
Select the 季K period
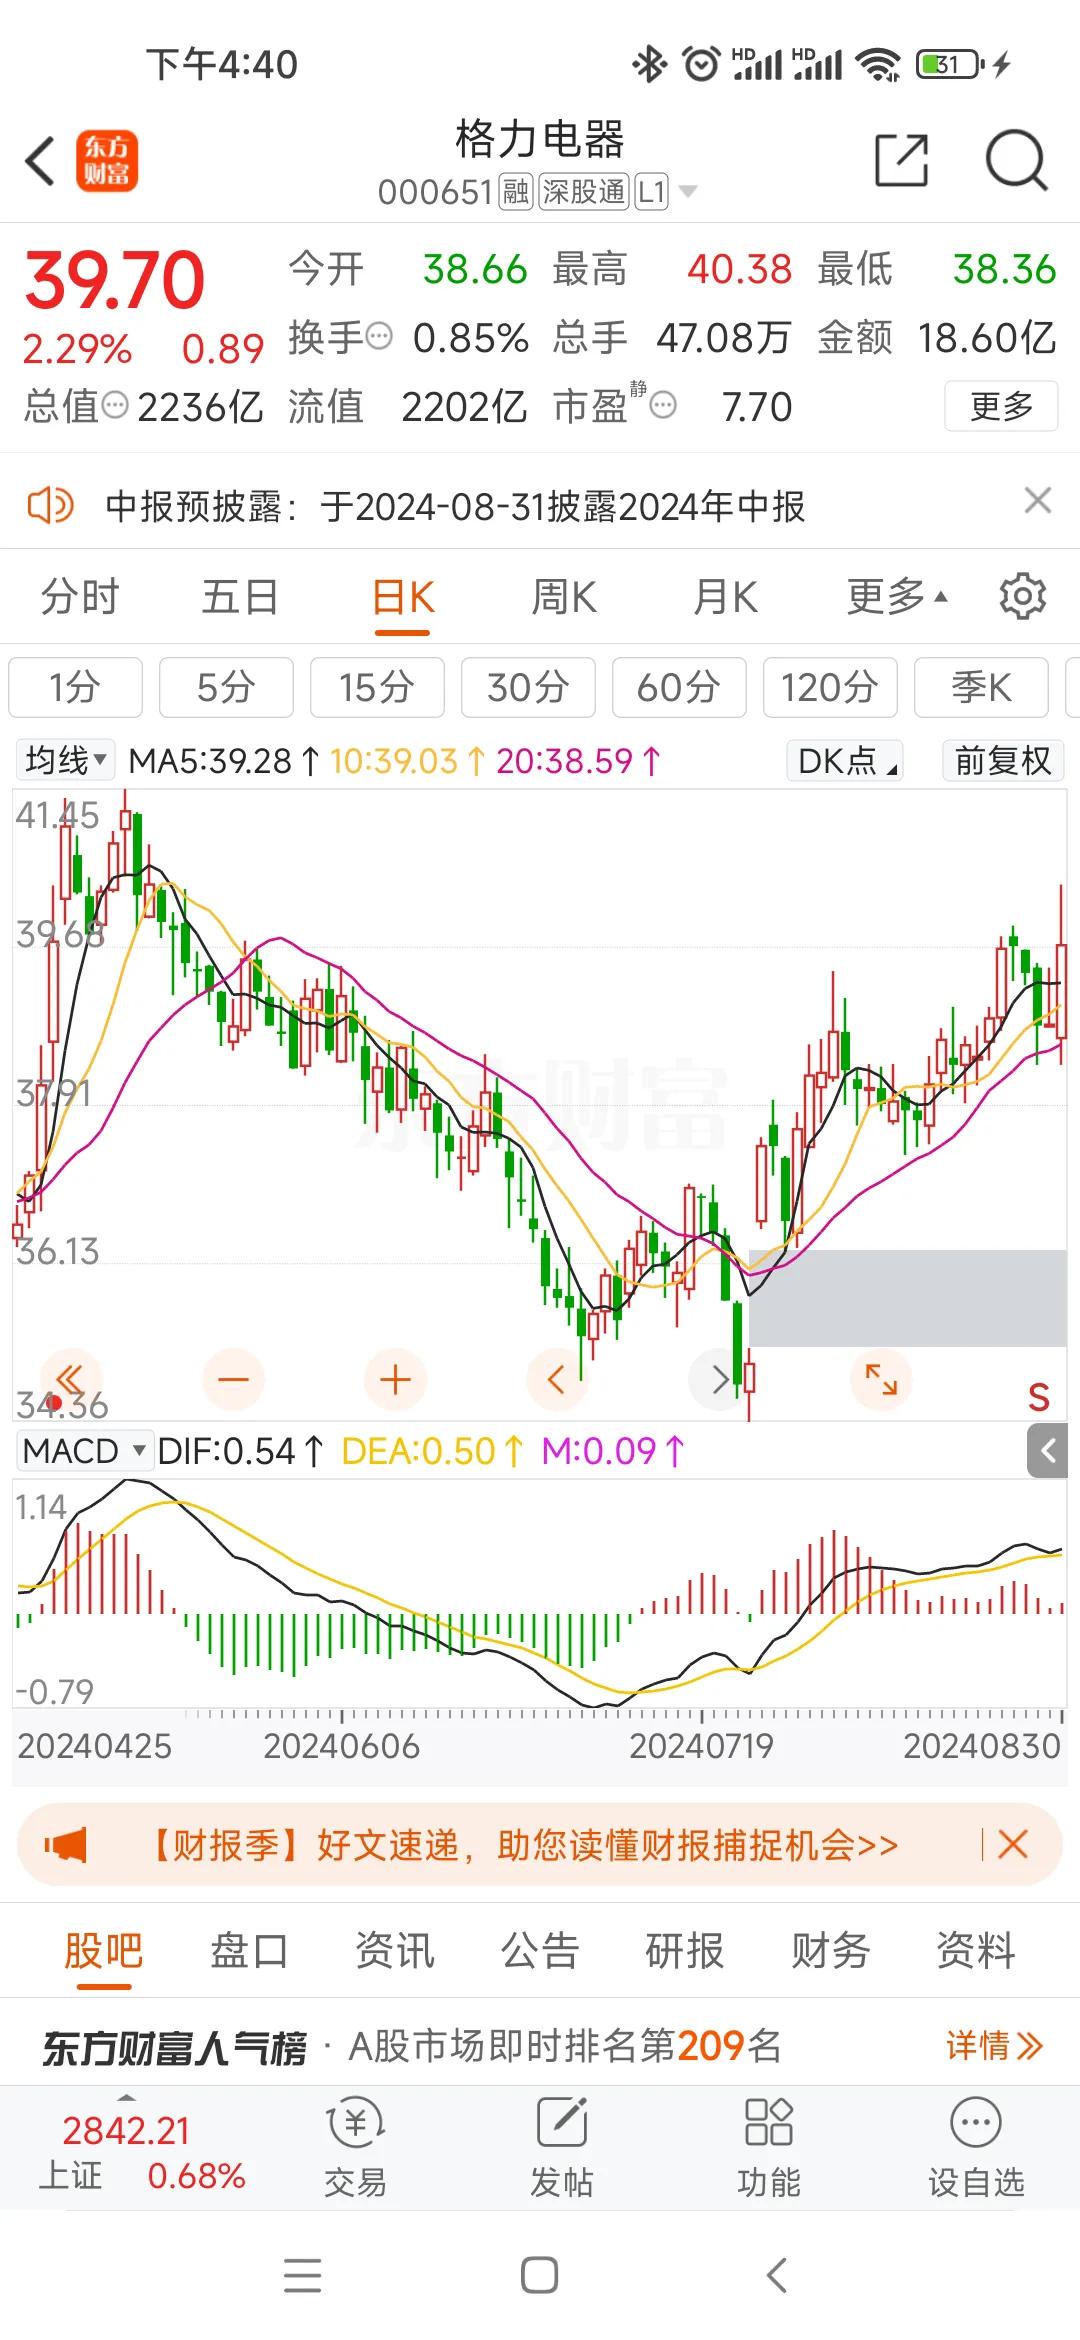981,687
